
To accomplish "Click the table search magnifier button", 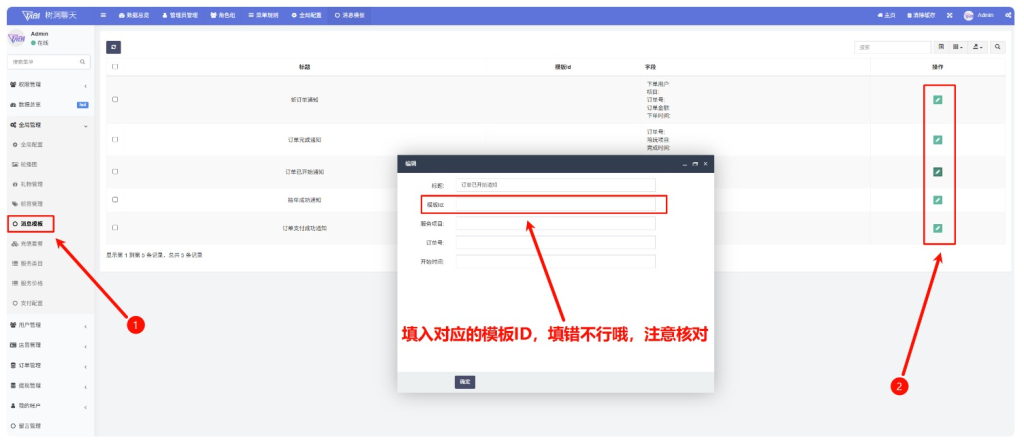I will coord(998,47).
